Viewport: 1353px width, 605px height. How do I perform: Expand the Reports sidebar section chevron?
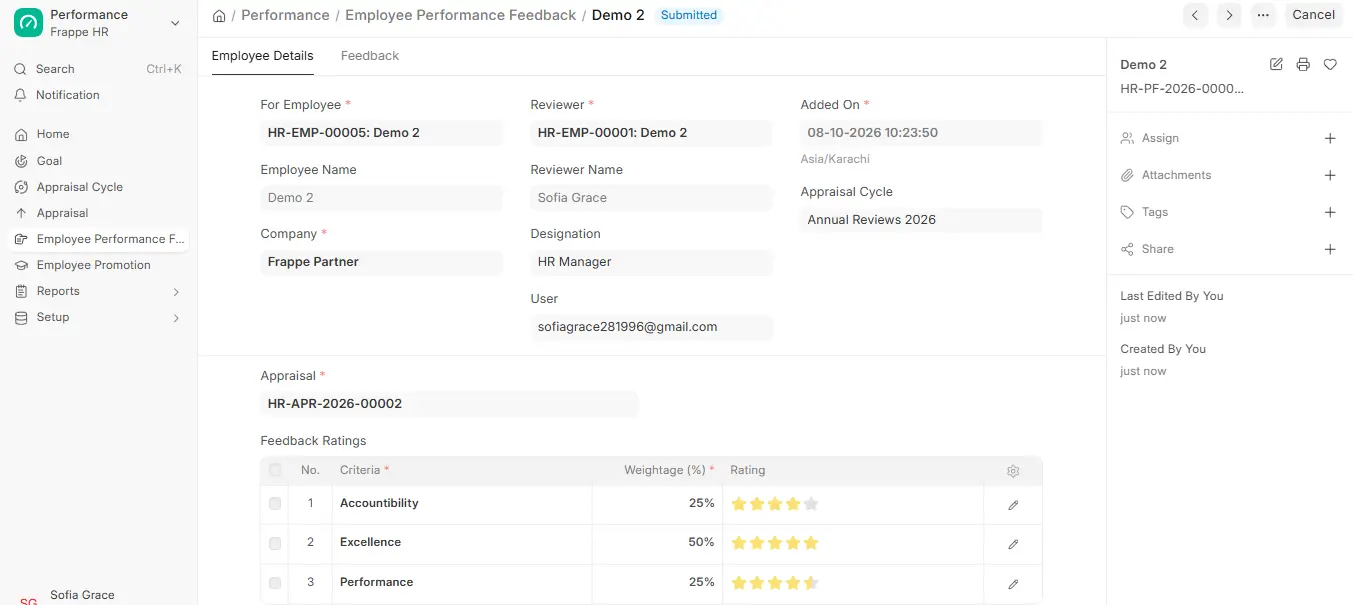point(176,292)
